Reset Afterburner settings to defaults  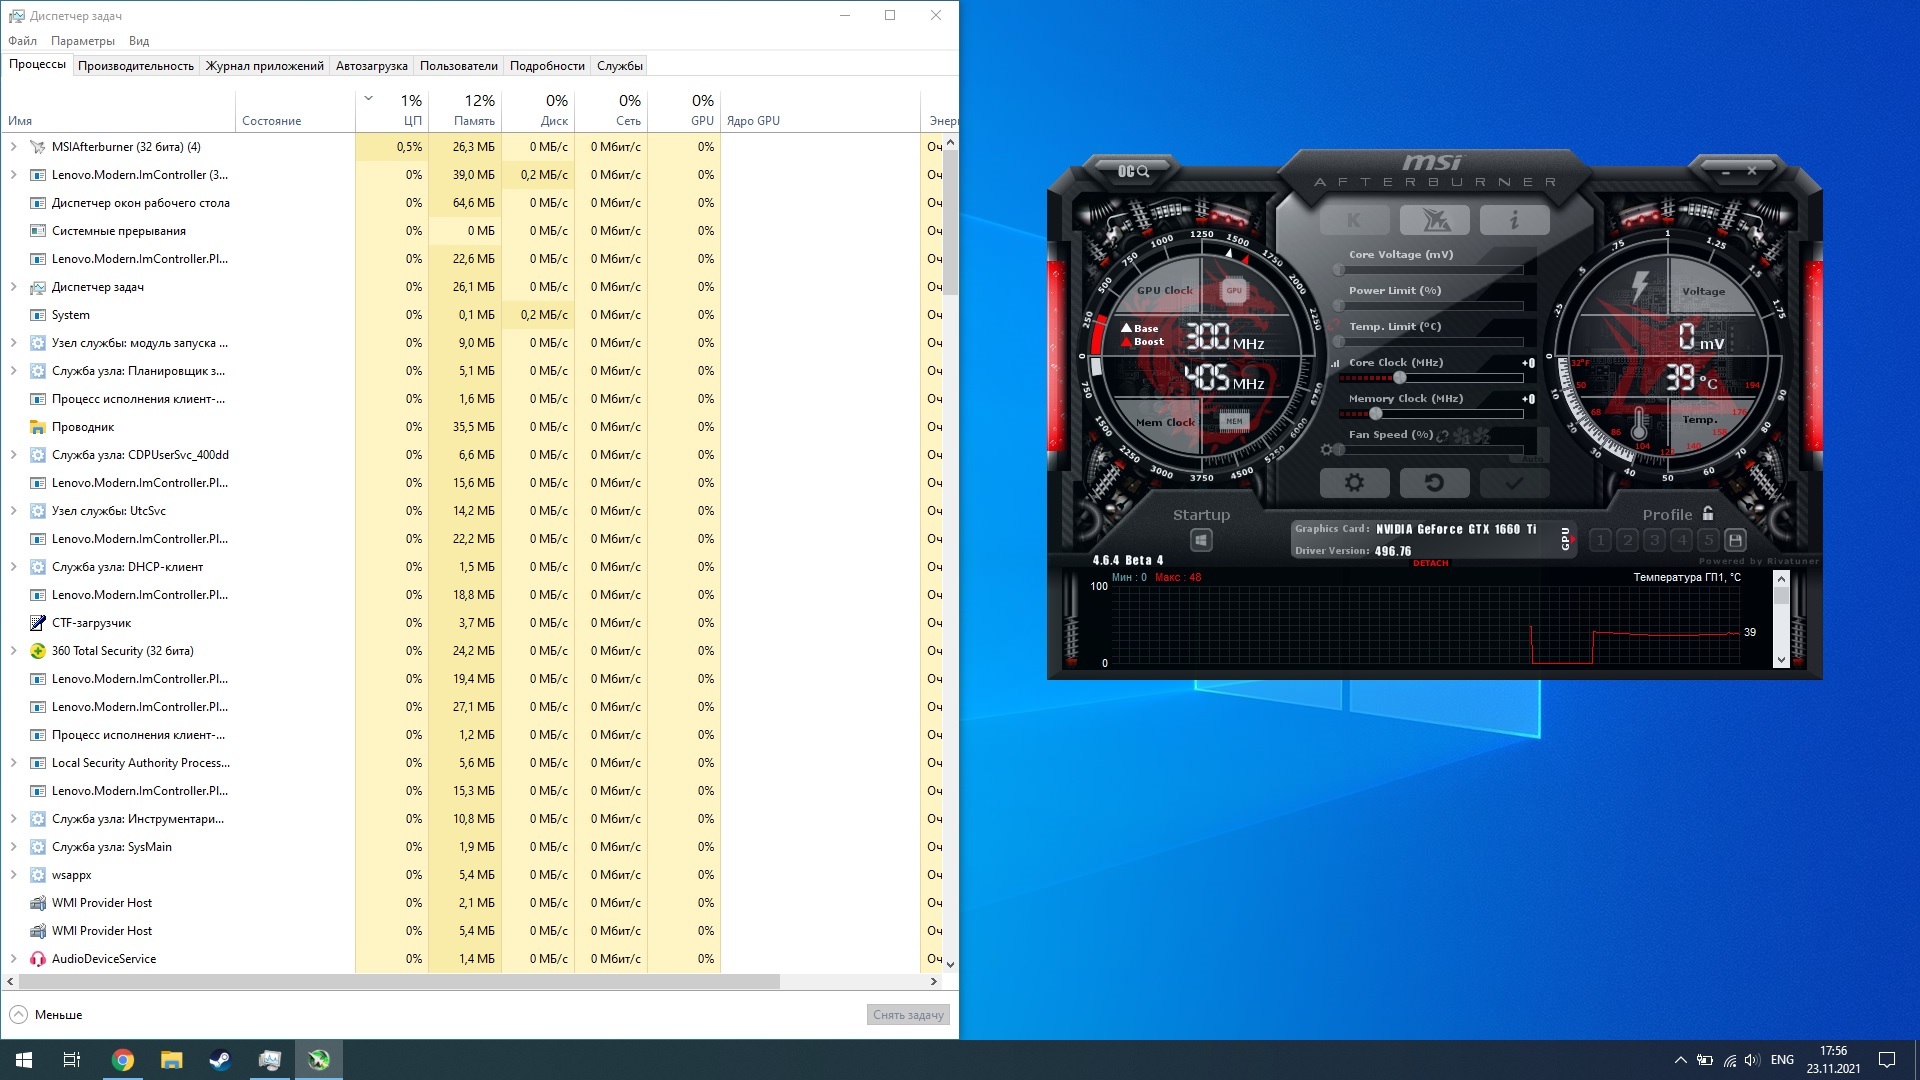tap(1434, 483)
